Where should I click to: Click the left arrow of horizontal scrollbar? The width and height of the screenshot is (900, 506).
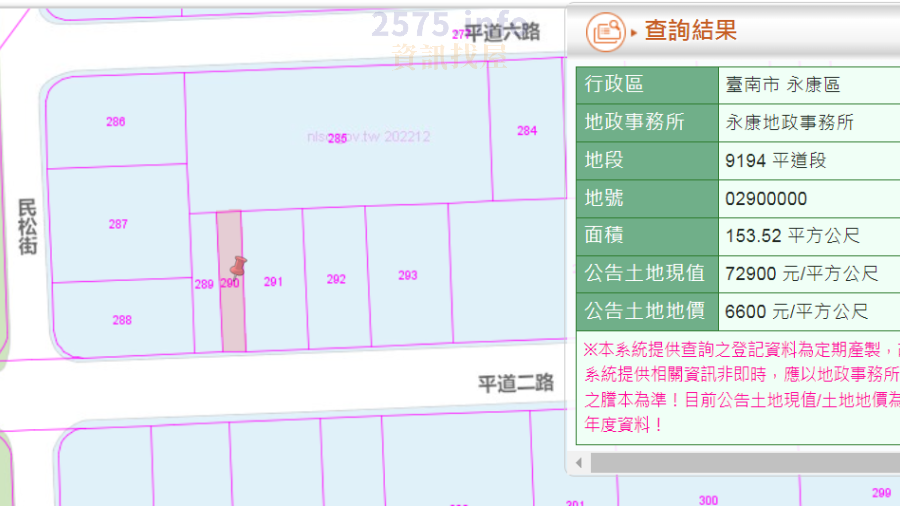(579, 462)
